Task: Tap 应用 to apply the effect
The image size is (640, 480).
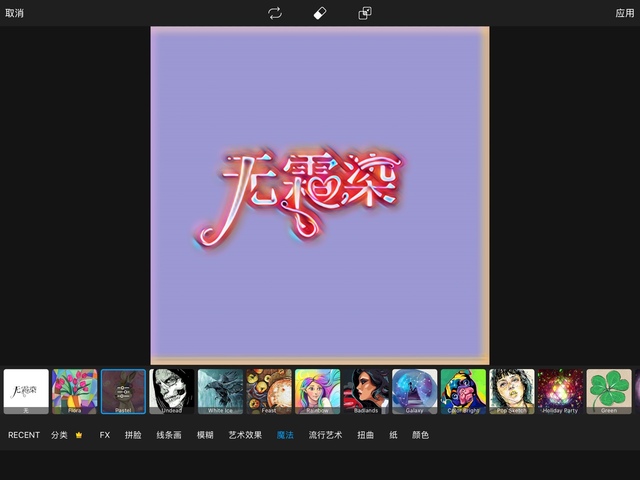Action: [624, 13]
